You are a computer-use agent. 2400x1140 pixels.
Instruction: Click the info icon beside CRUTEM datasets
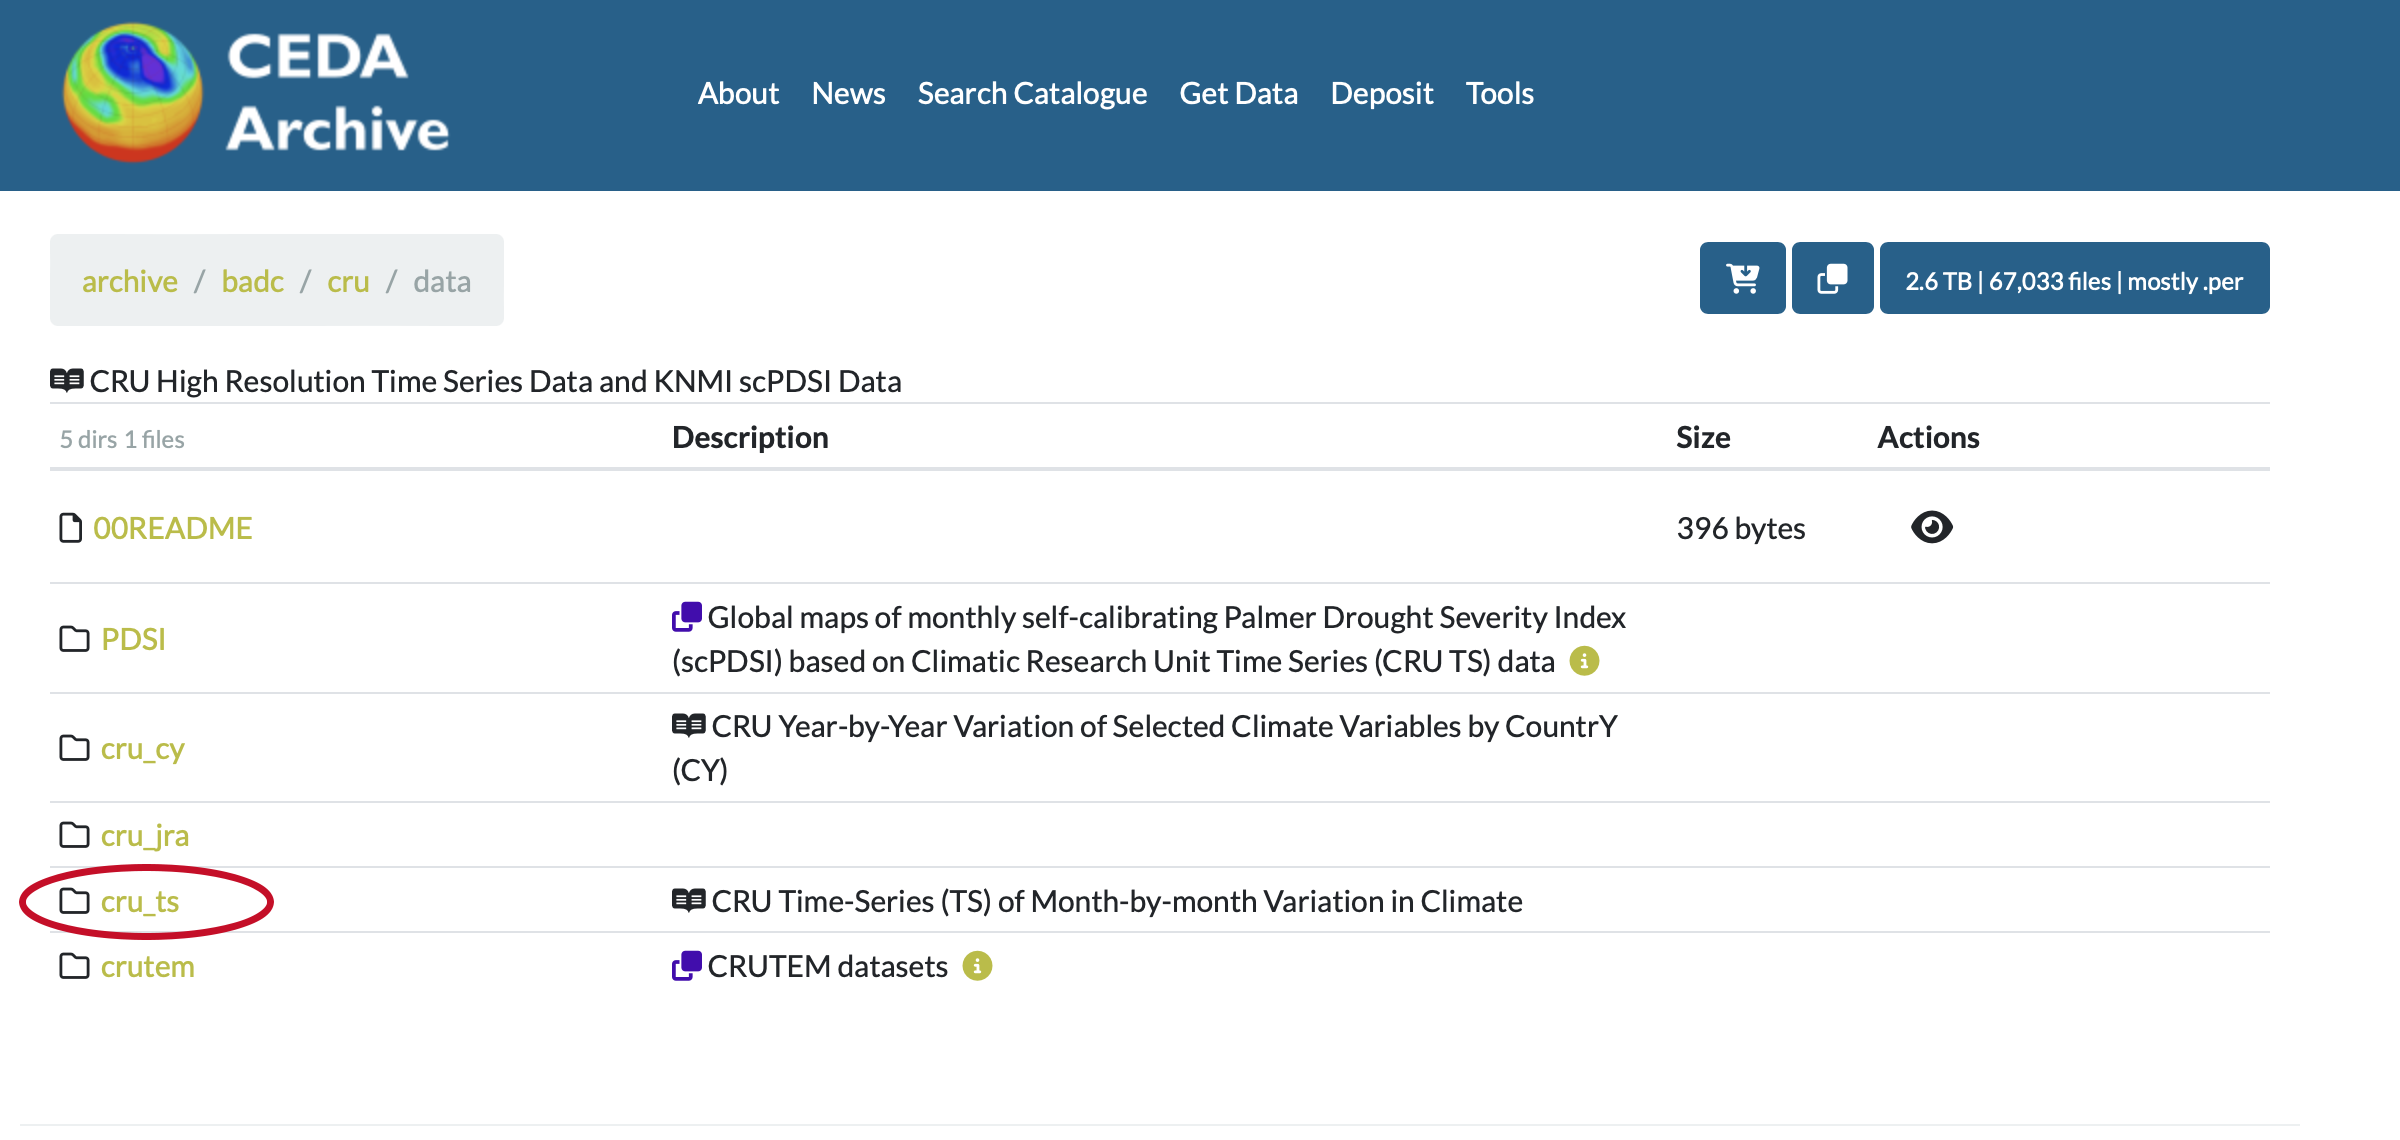977,966
